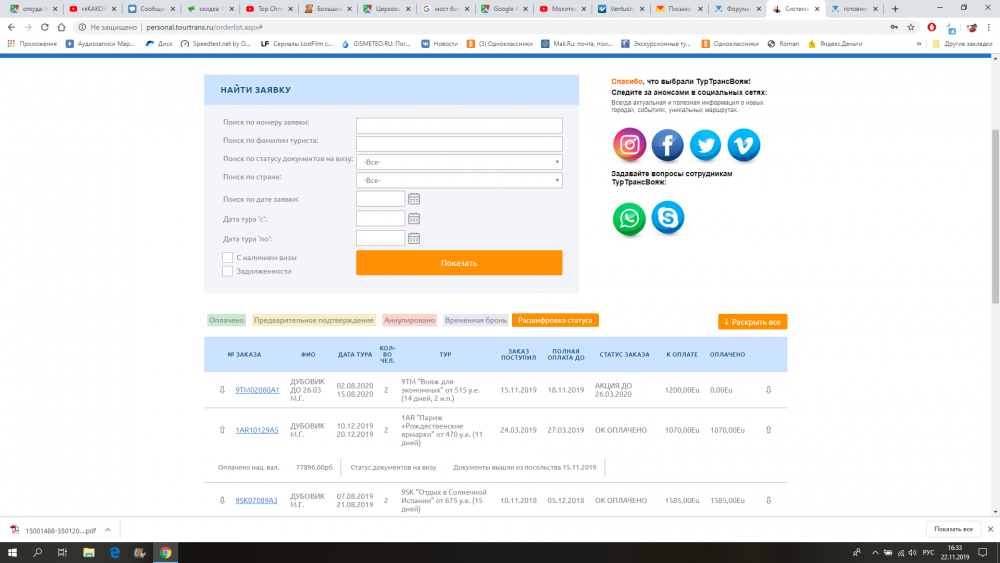Open WhatsApp chat icon
1000x563 pixels.
630,218
